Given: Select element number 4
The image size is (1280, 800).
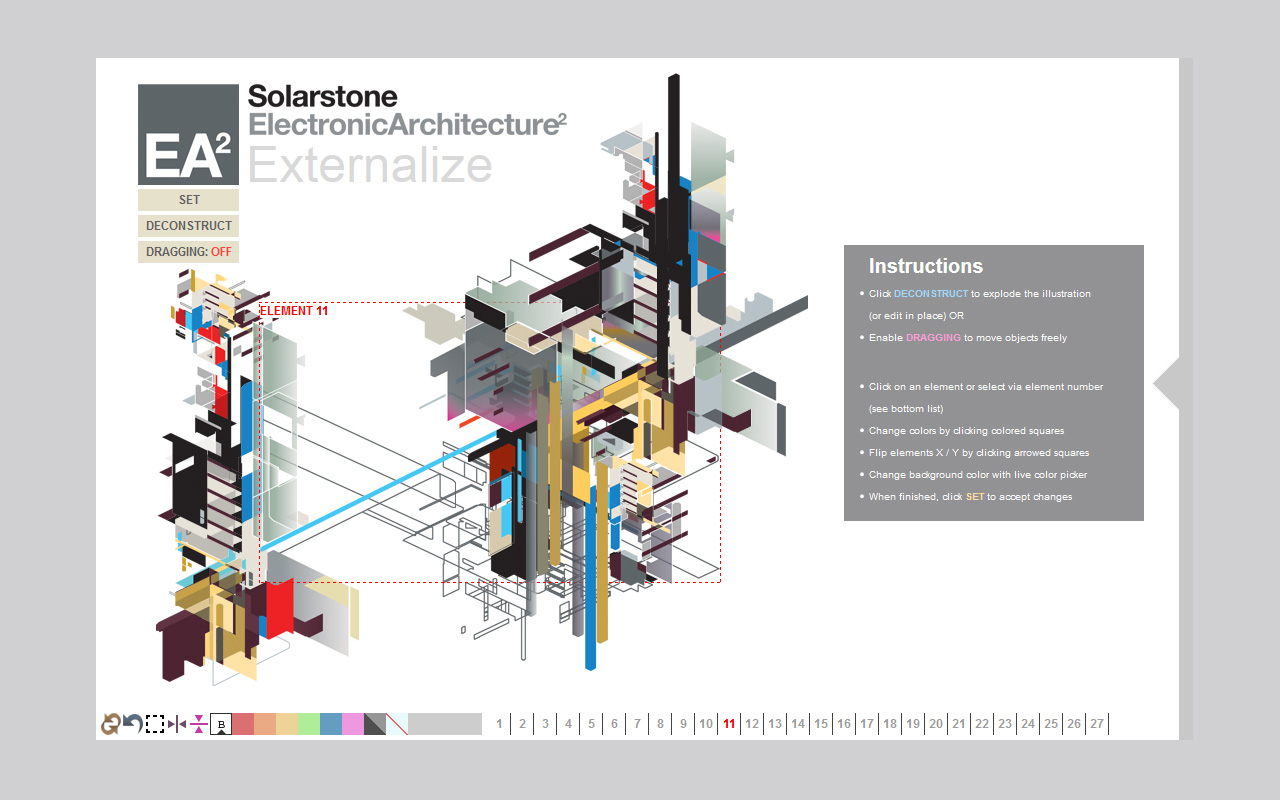Looking at the screenshot, I should (x=568, y=724).
